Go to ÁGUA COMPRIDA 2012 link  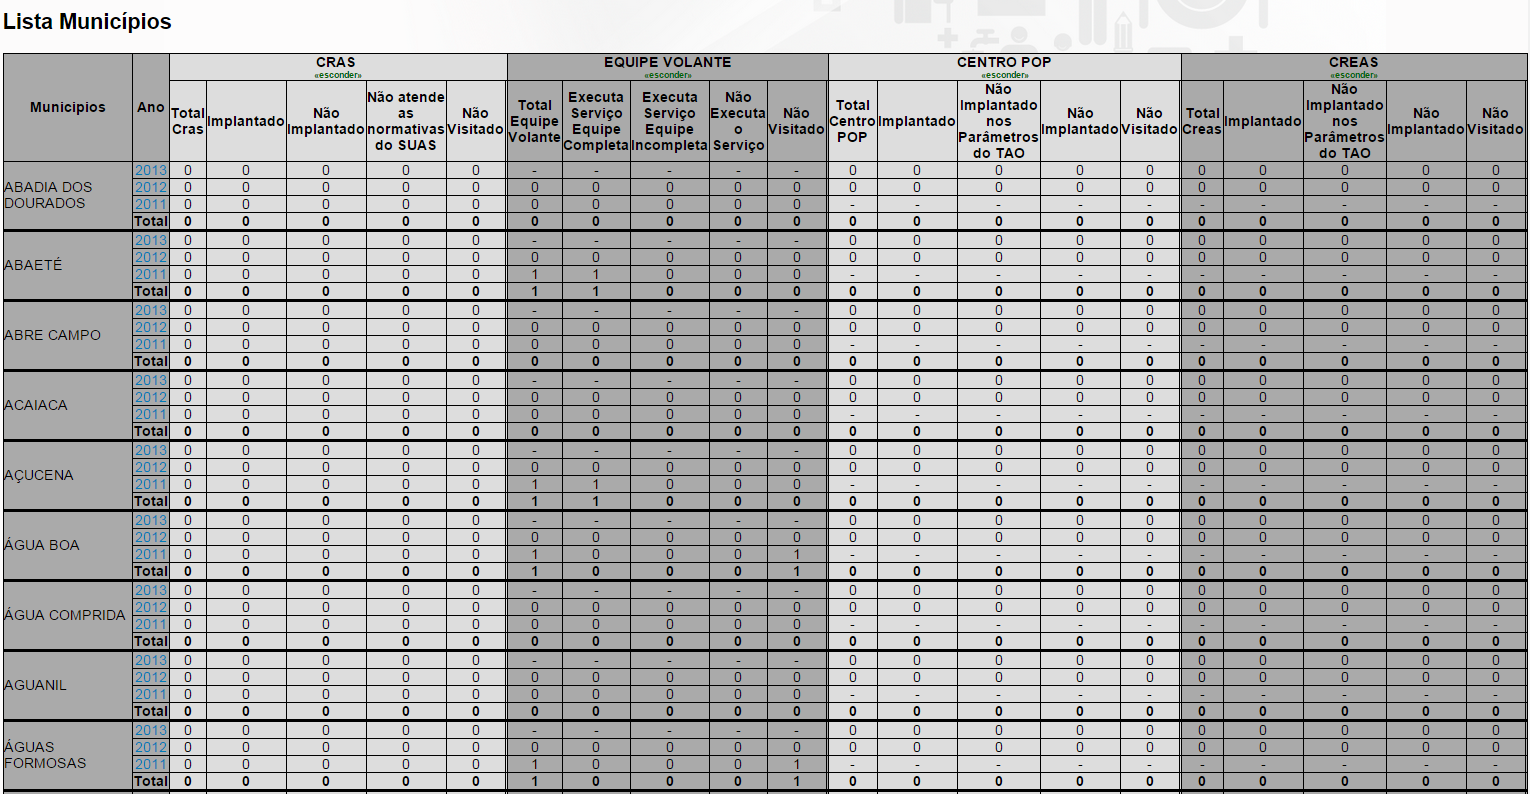pos(151,608)
